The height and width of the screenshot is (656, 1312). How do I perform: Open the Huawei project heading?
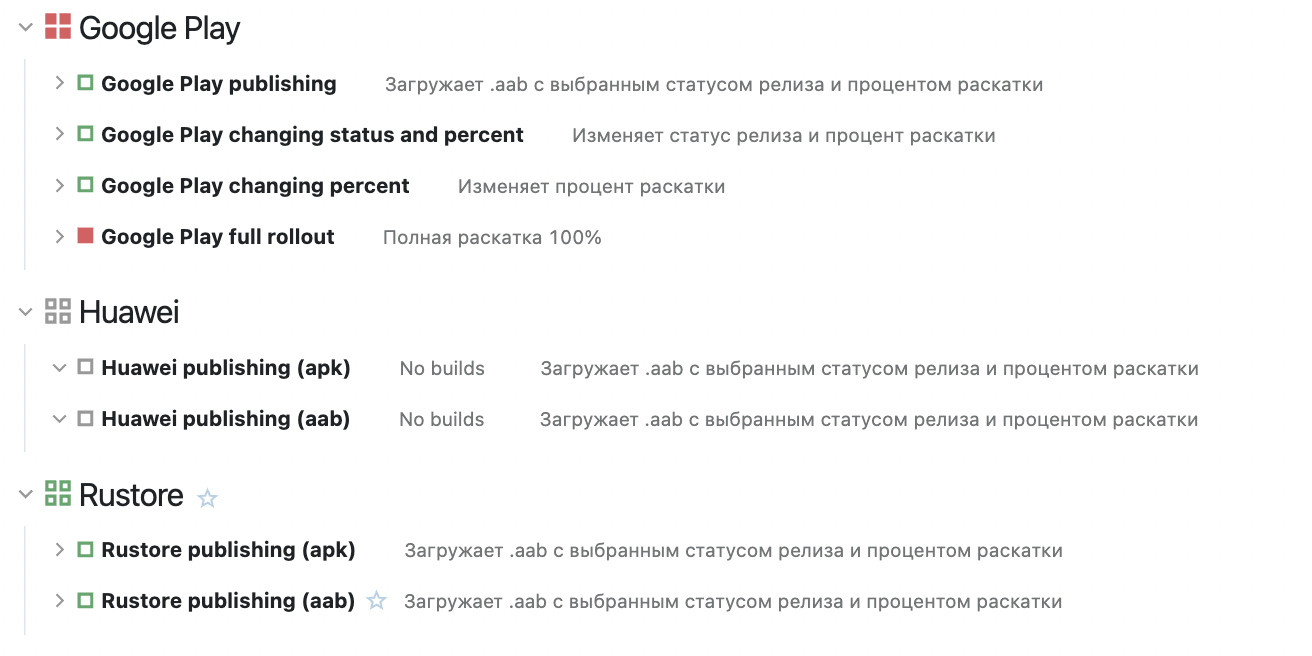(x=129, y=313)
